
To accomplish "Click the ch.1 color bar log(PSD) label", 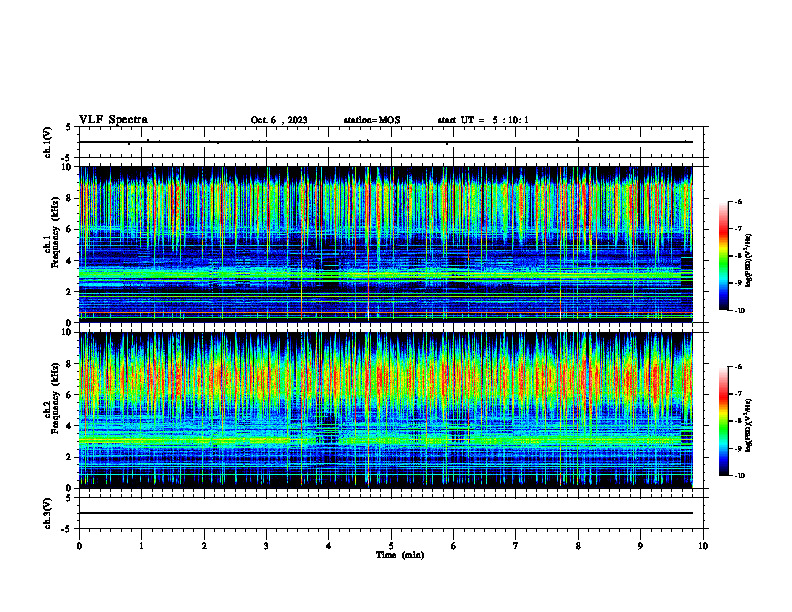I will (750, 262).
